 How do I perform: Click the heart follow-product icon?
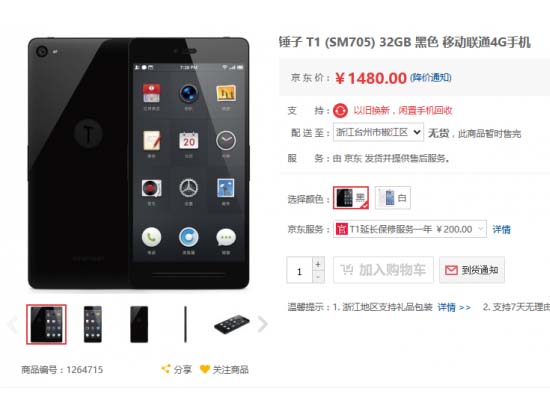pyautogui.click(x=204, y=369)
